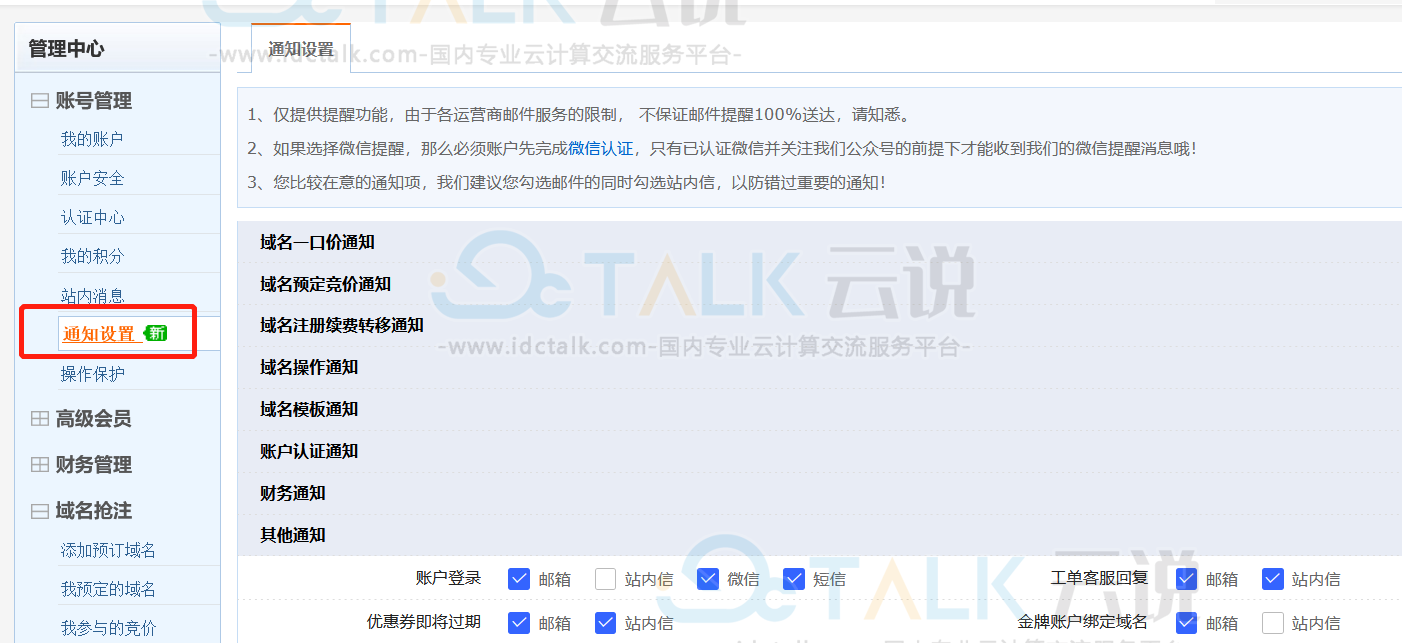Viewport: 1402px width, 643px height.
Task: Open 账户安全 page
Action: point(92,178)
